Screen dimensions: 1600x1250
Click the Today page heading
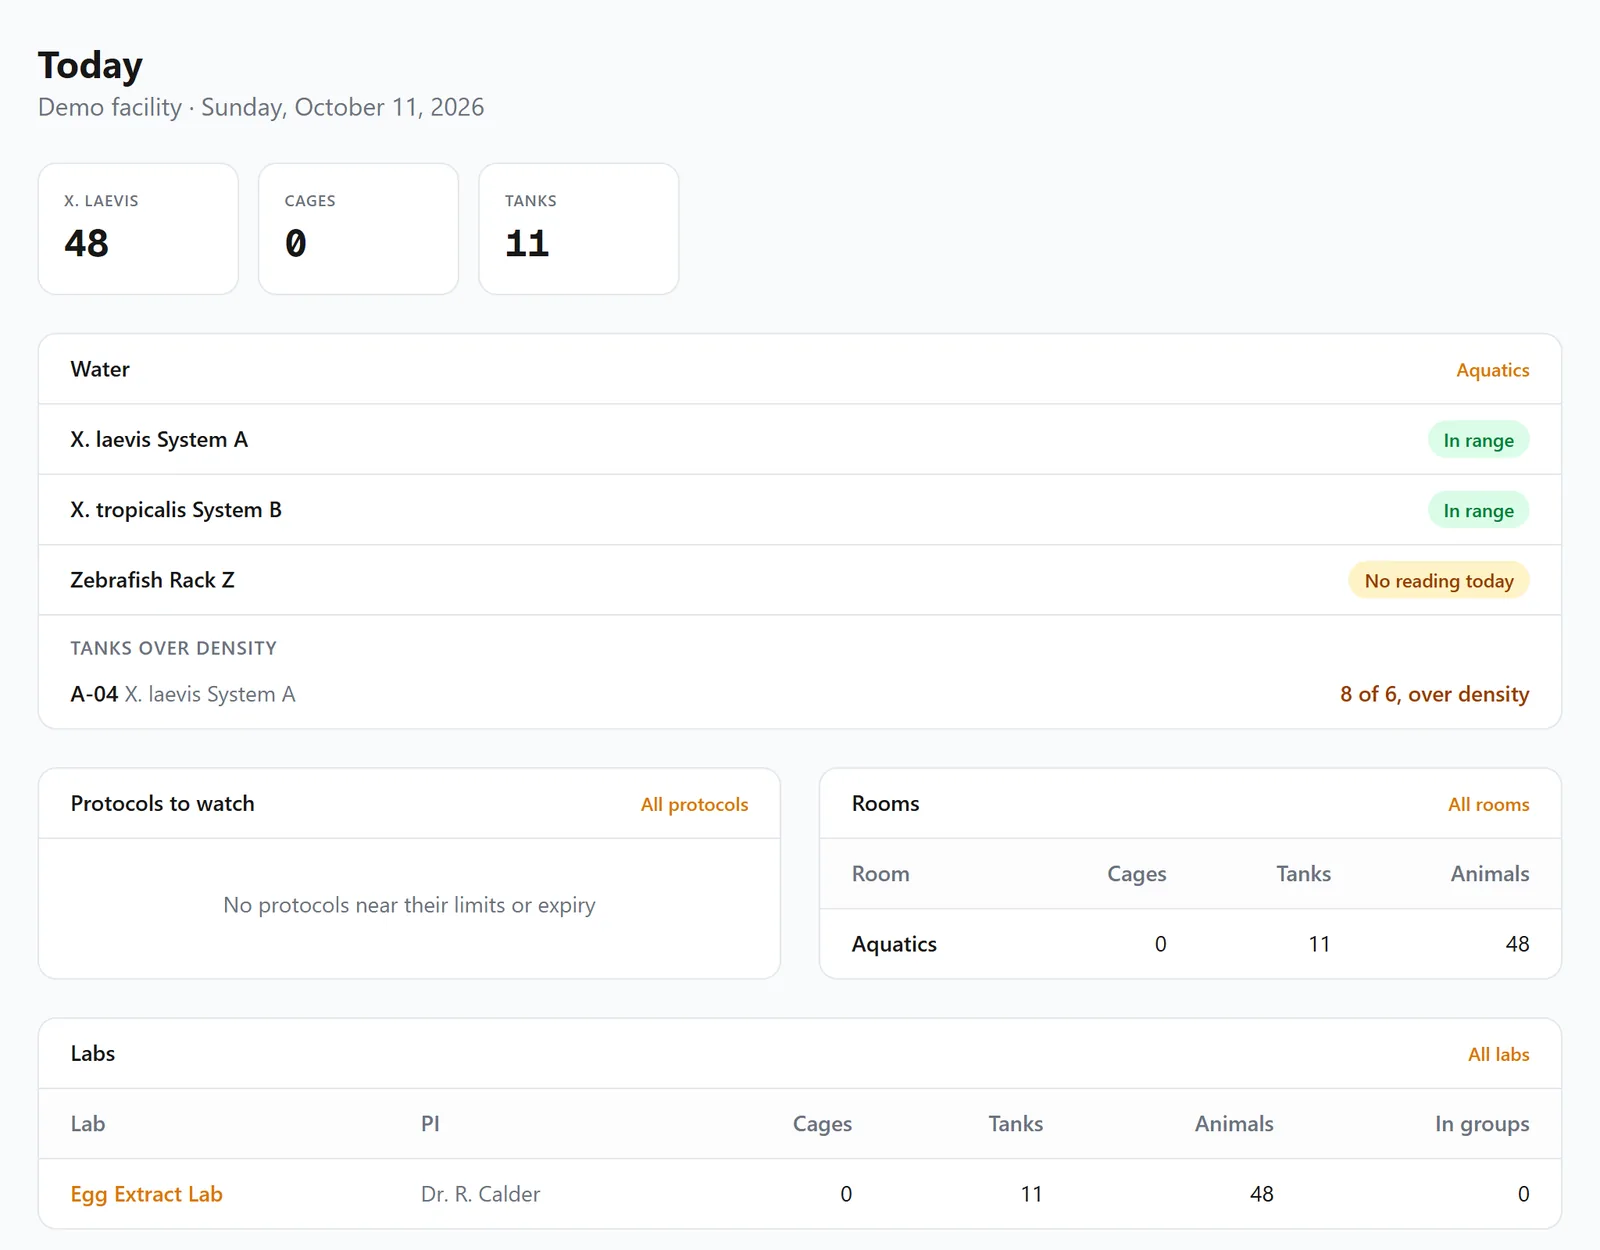pyautogui.click(x=90, y=65)
